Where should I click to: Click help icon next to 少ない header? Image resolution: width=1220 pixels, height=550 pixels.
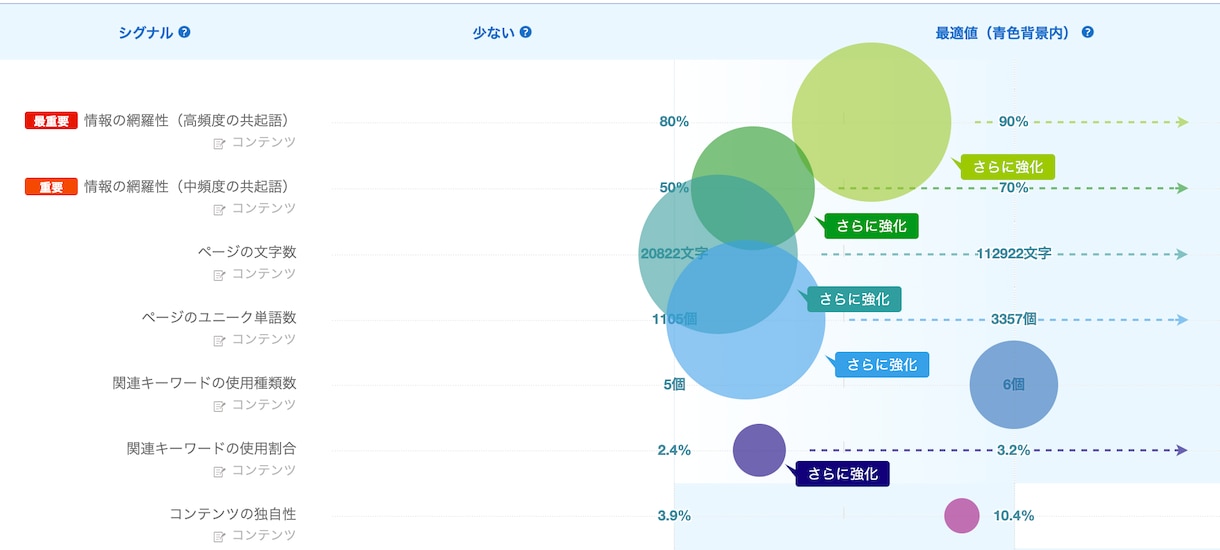pyautogui.click(x=525, y=32)
